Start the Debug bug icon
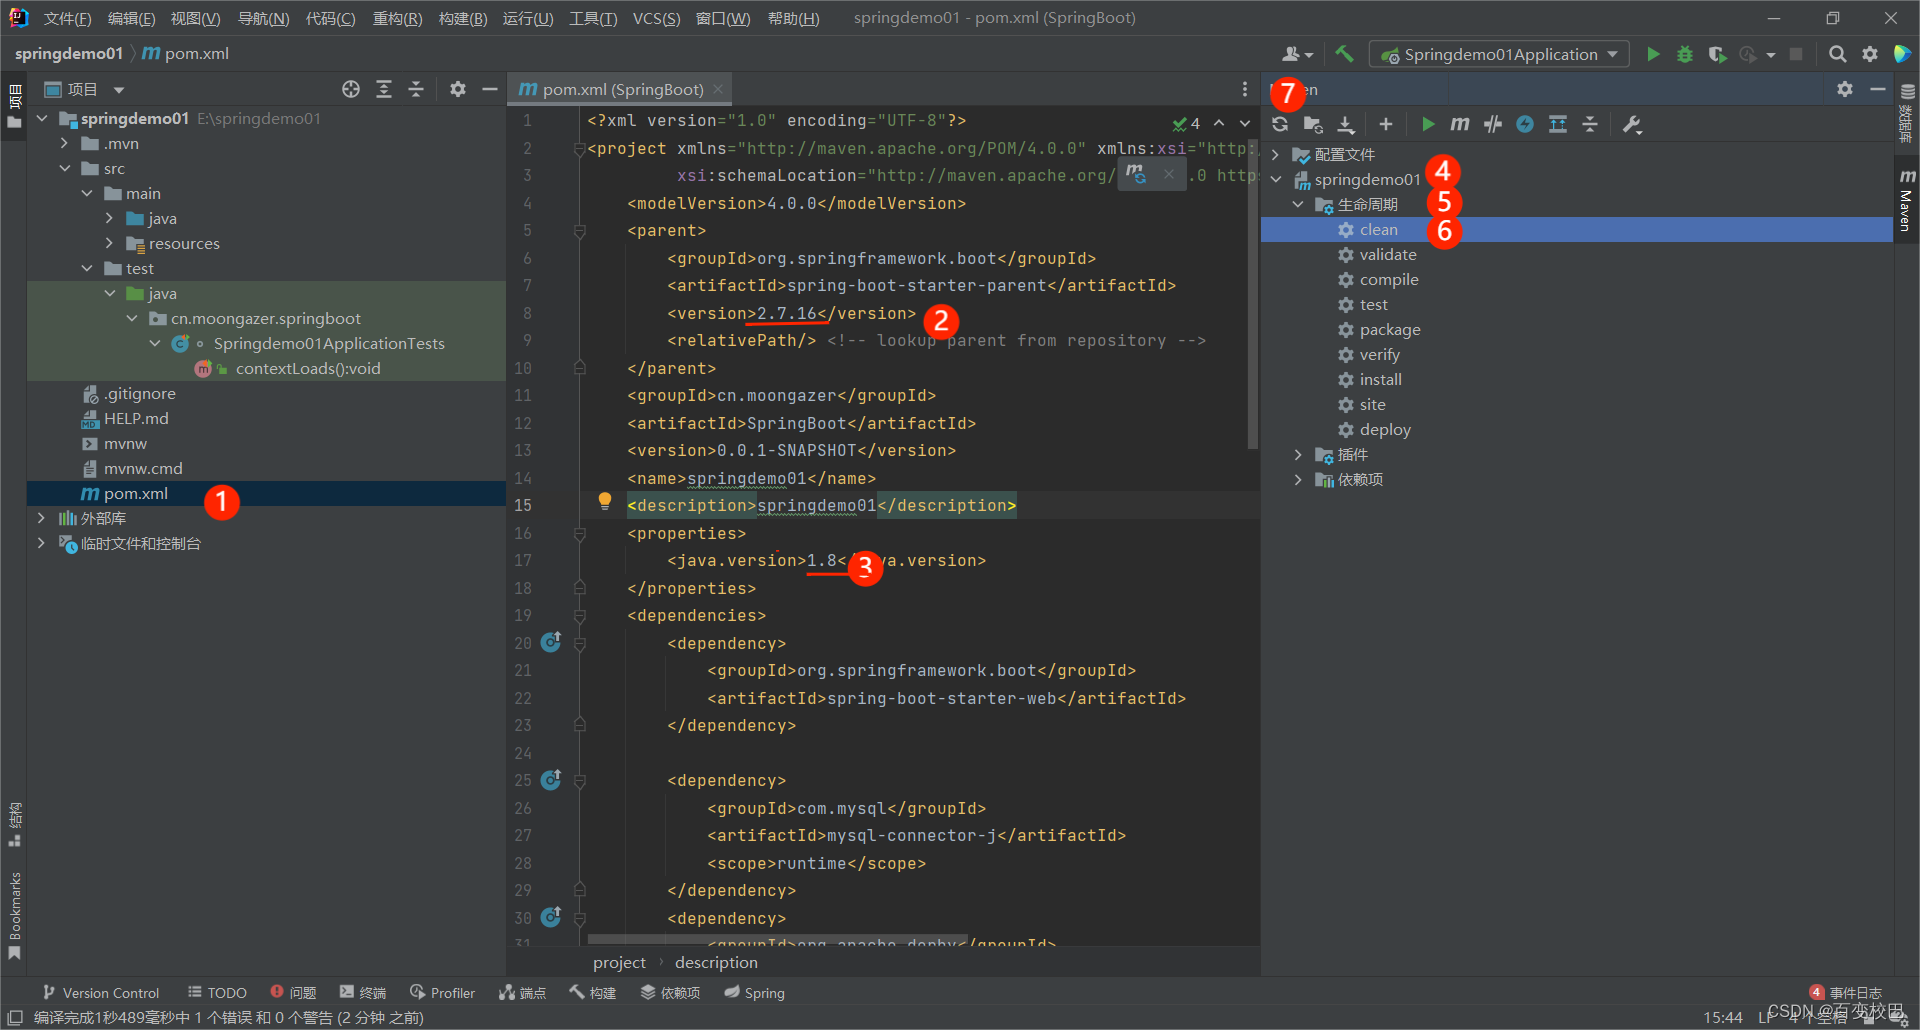 click(x=1685, y=54)
